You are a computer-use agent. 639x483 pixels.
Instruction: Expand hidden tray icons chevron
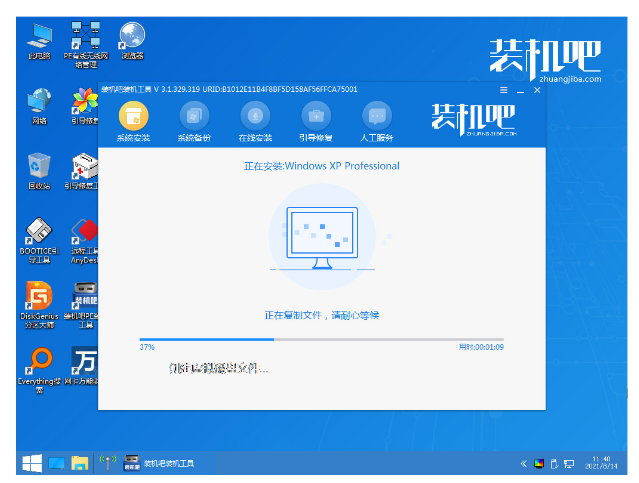pyautogui.click(x=524, y=463)
